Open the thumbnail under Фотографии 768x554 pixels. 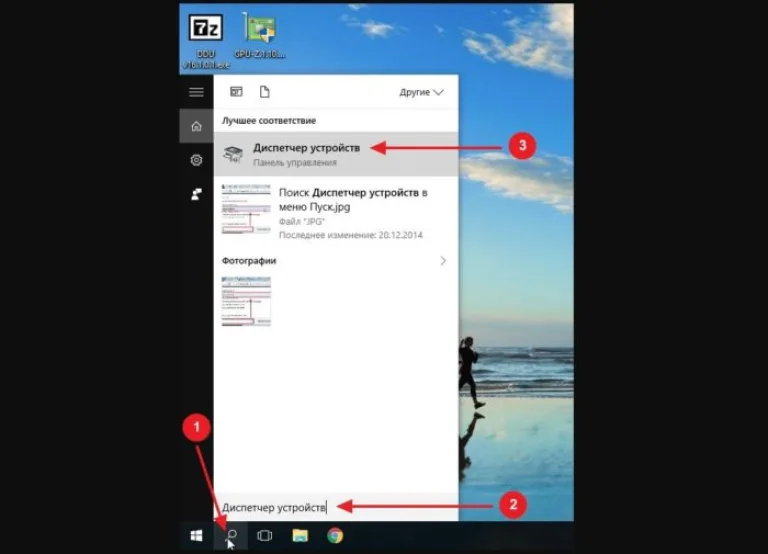pyautogui.click(x=246, y=301)
